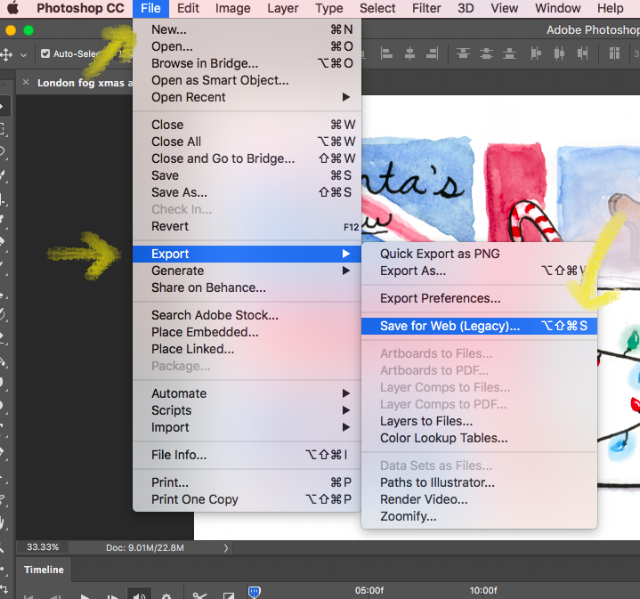Screen dimensions: 640x599
Task: Open Export Preferences...
Action: (x=479, y=298)
